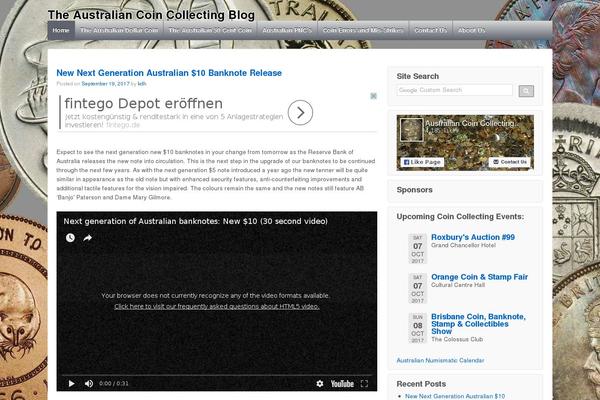Click the site search magnifier button
The image size is (600, 400).
tap(526, 91)
